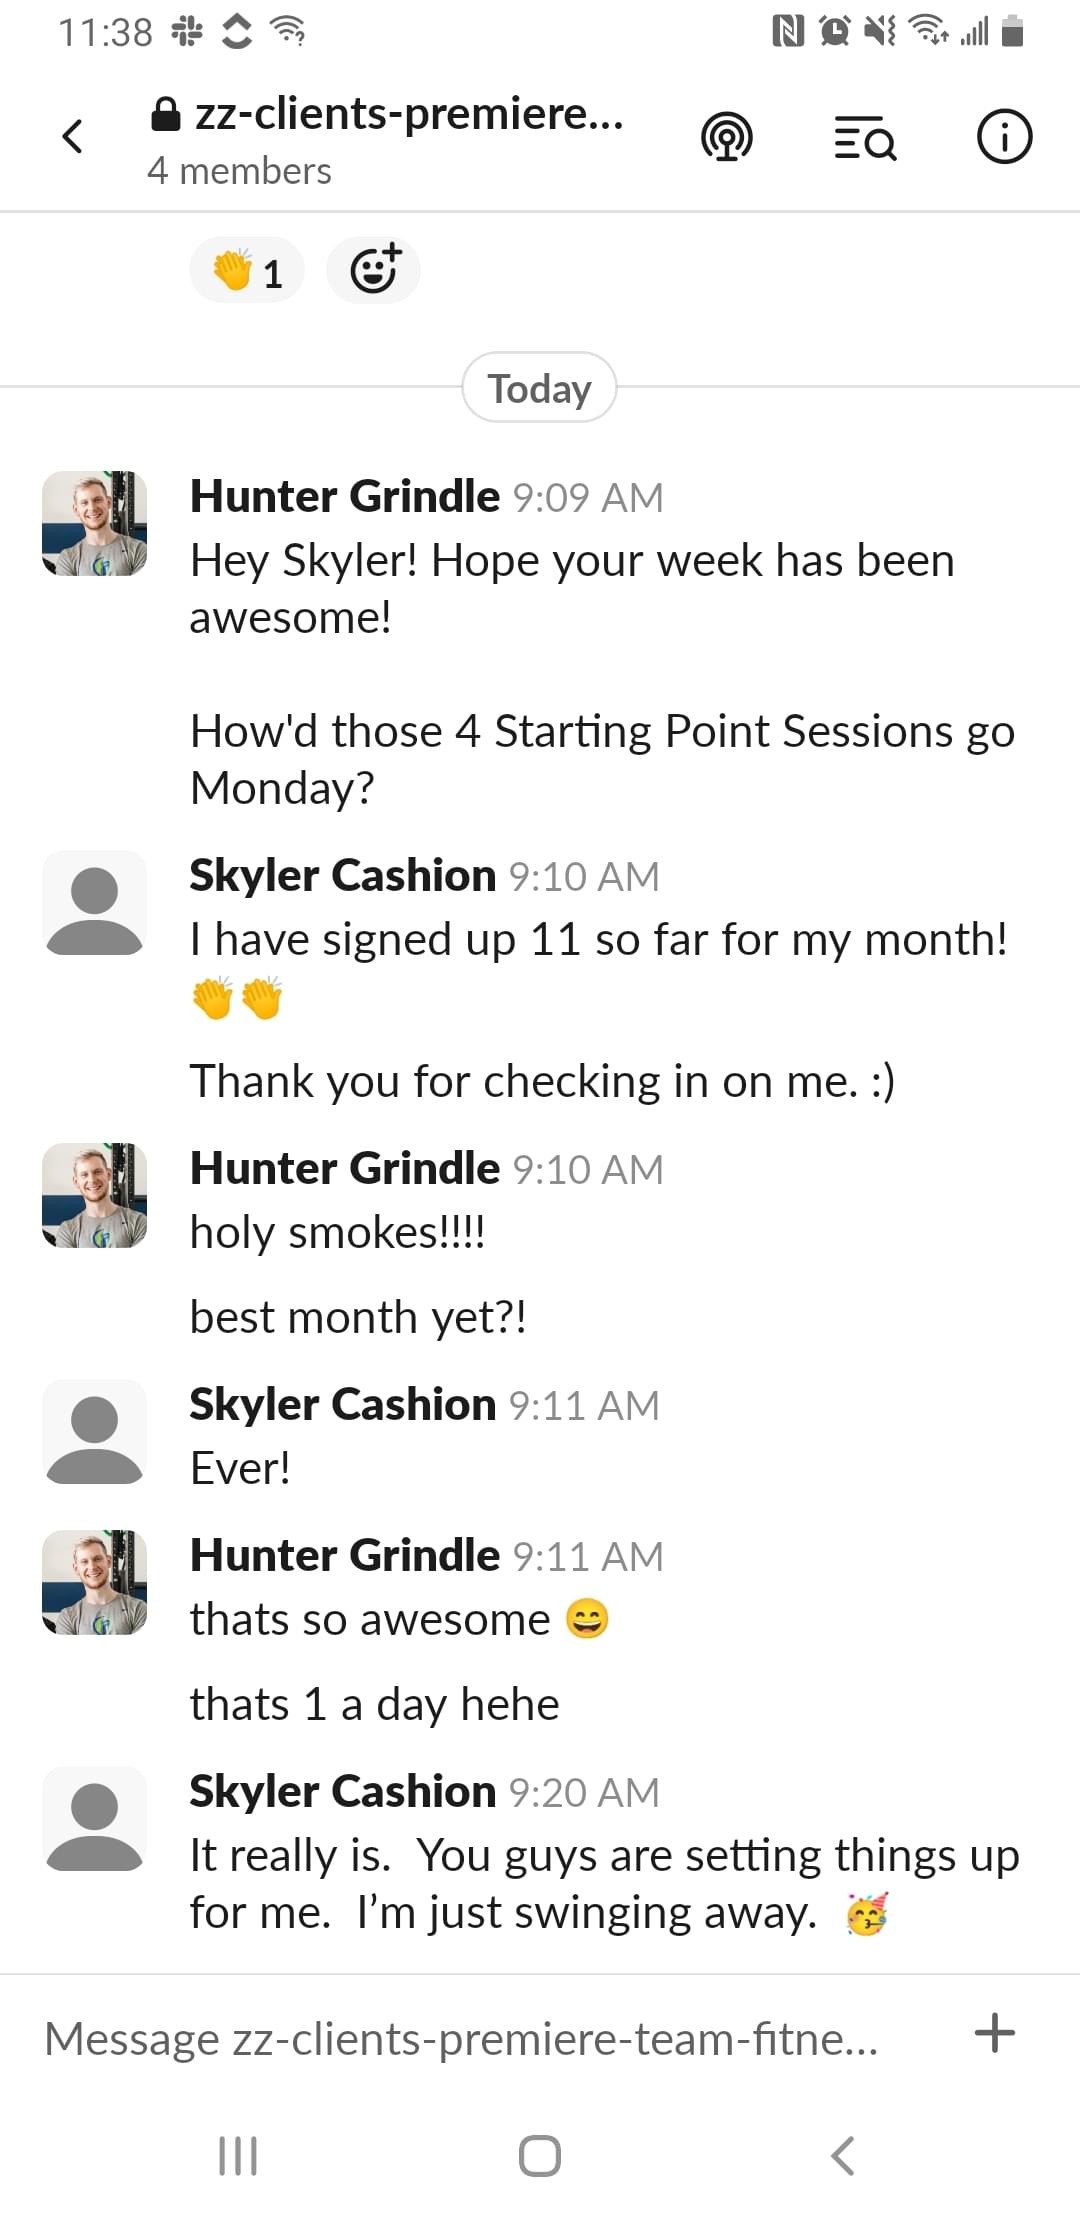Open Android recent apps button
Viewport: 1080px width, 2220px height.
238,2155
